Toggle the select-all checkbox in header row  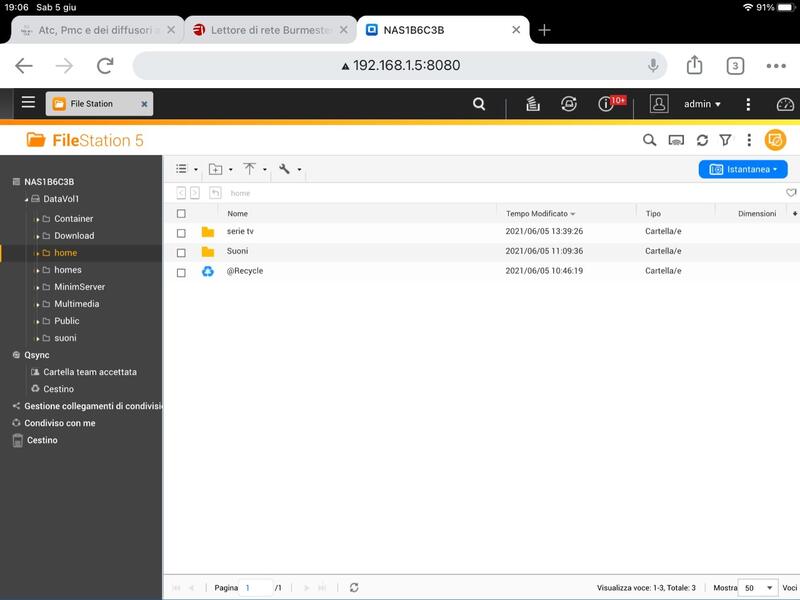click(x=181, y=213)
